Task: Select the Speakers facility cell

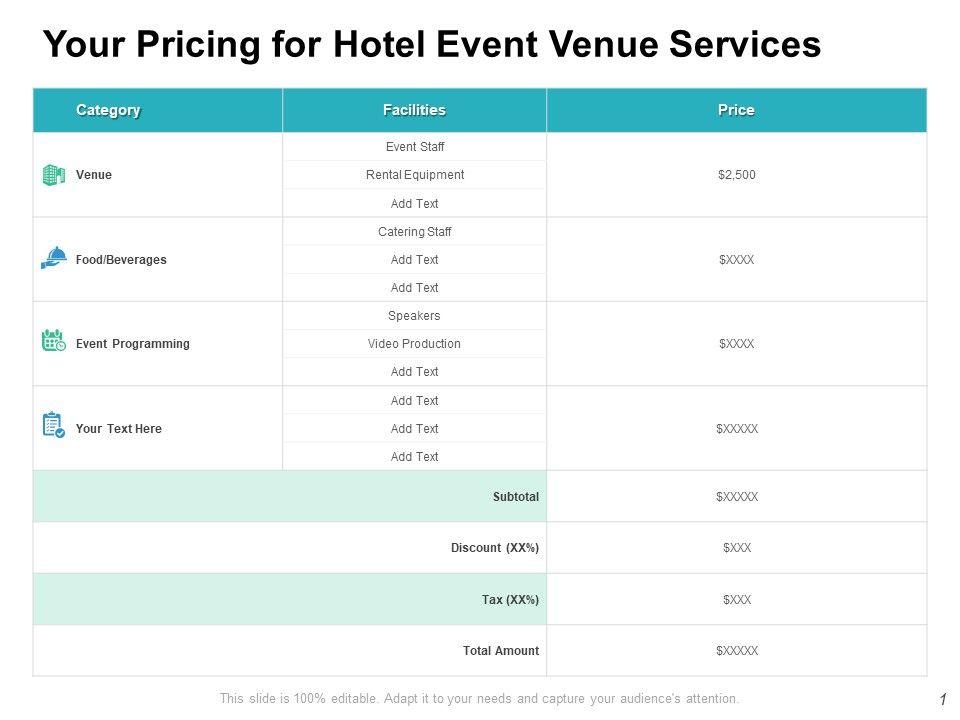Action: pyautogui.click(x=414, y=316)
